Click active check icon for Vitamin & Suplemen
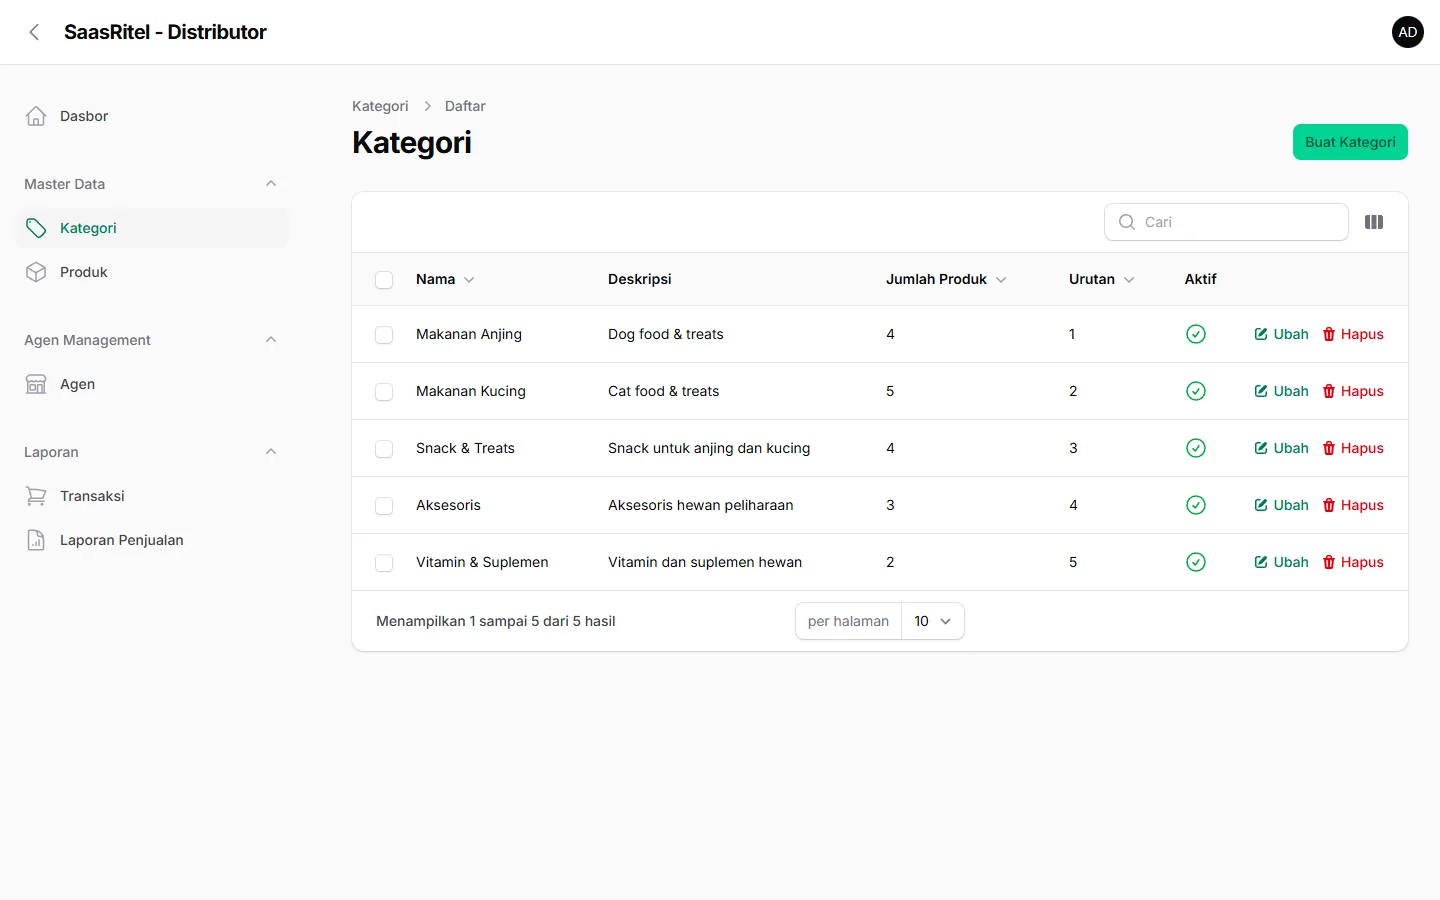The width and height of the screenshot is (1440, 900). click(1196, 562)
